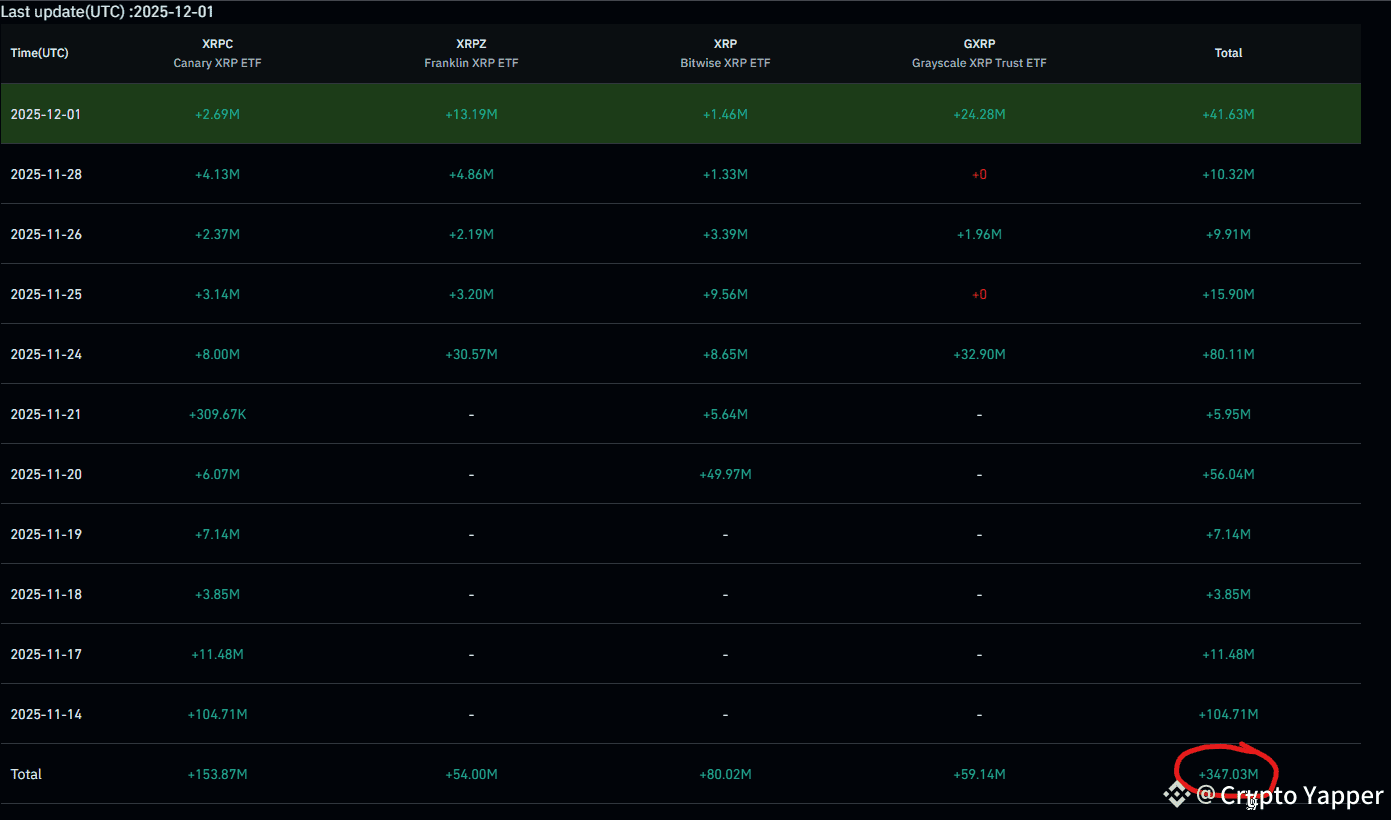Viewport: 1391px width, 820px height.
Task: Click +3.85M in the Total column
Action: click(x=1228, y=594)
